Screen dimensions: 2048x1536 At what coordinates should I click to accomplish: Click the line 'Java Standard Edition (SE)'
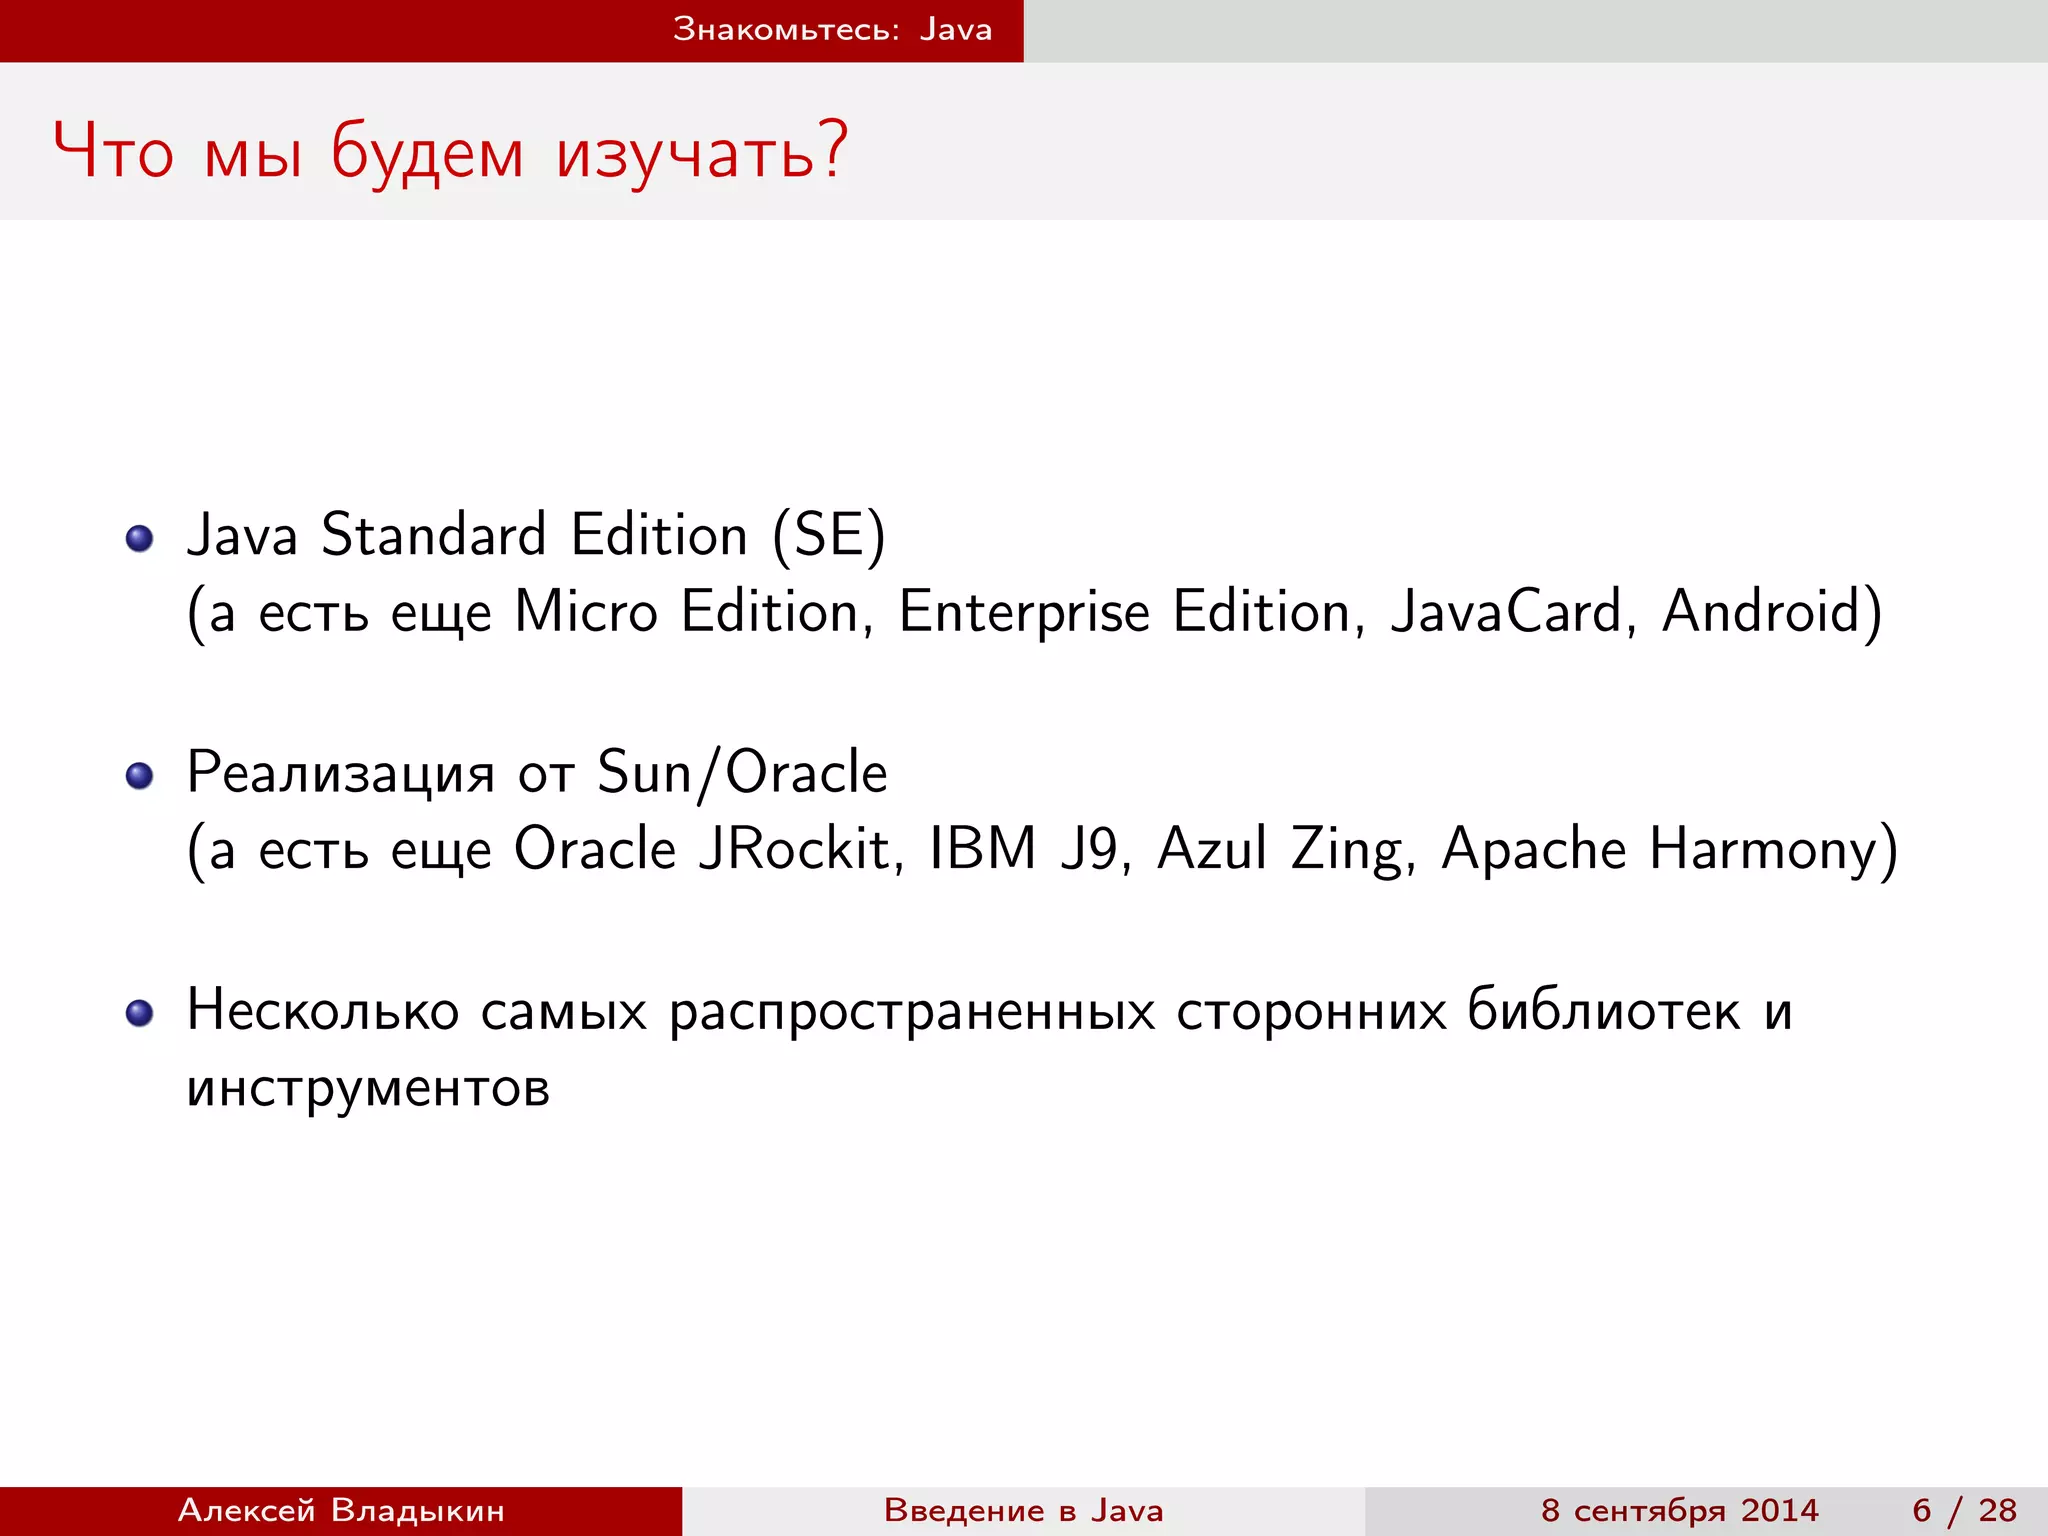pos(536,536)
